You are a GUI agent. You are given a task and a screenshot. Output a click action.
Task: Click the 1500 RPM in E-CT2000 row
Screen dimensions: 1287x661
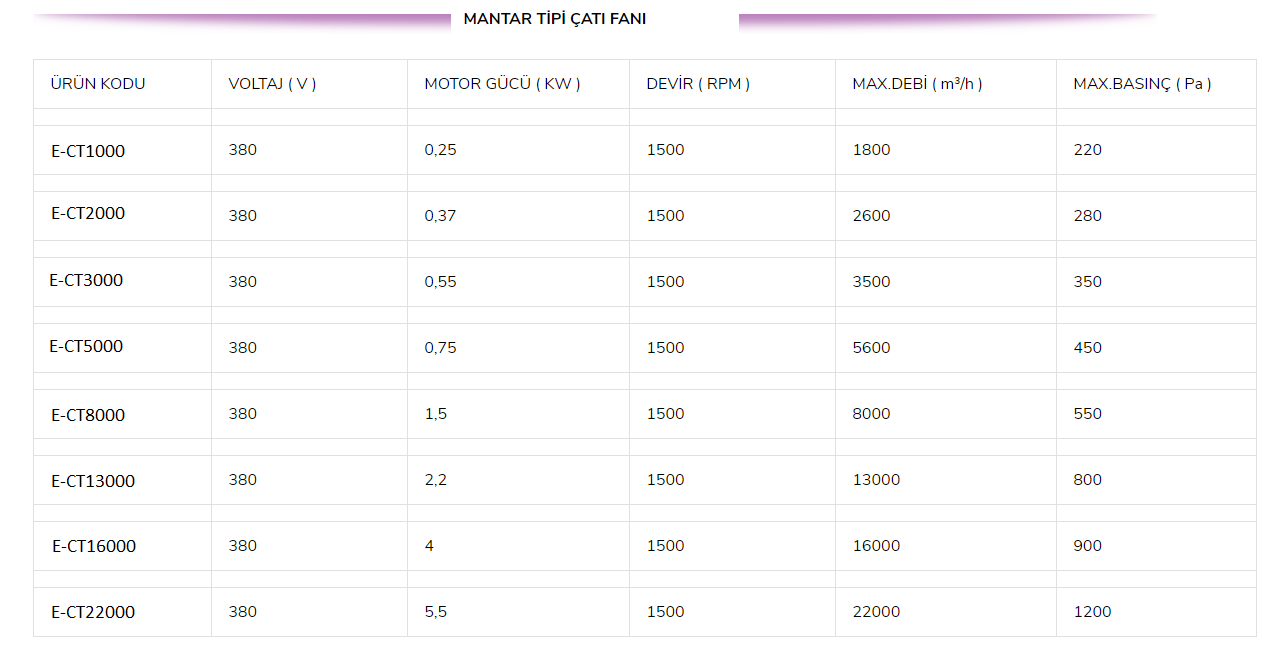coord(665,216)
